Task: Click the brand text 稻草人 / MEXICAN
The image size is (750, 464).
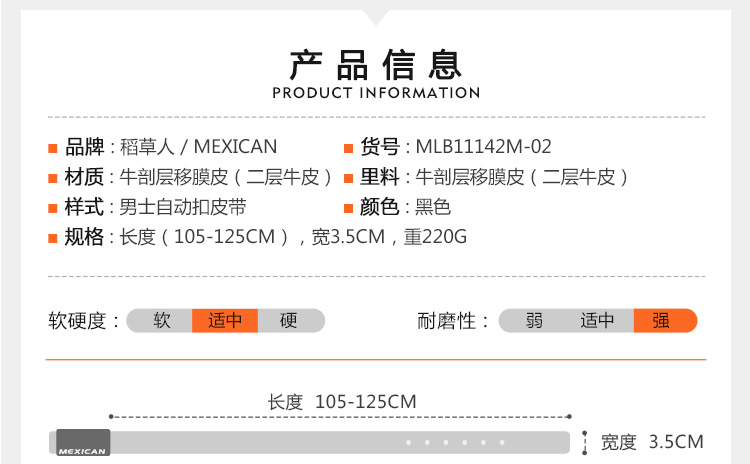Action: click(198, 147)
